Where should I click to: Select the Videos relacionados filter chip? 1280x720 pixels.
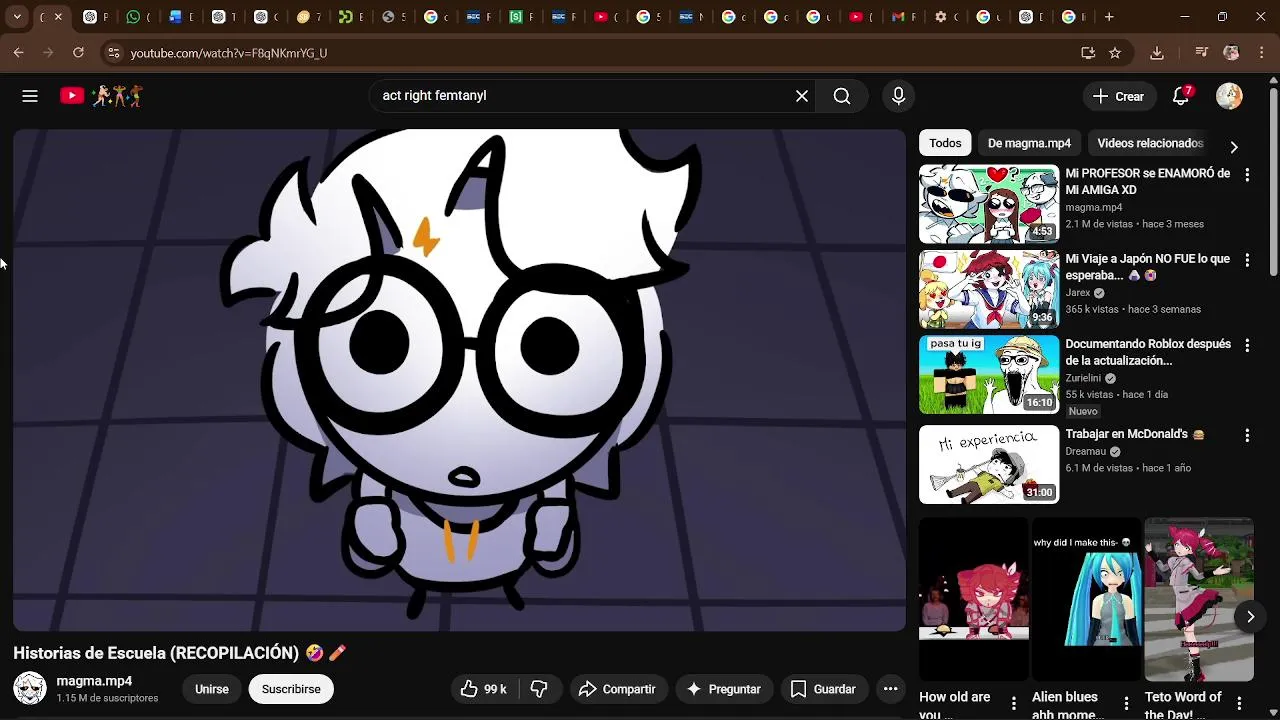click(1150, 143)
